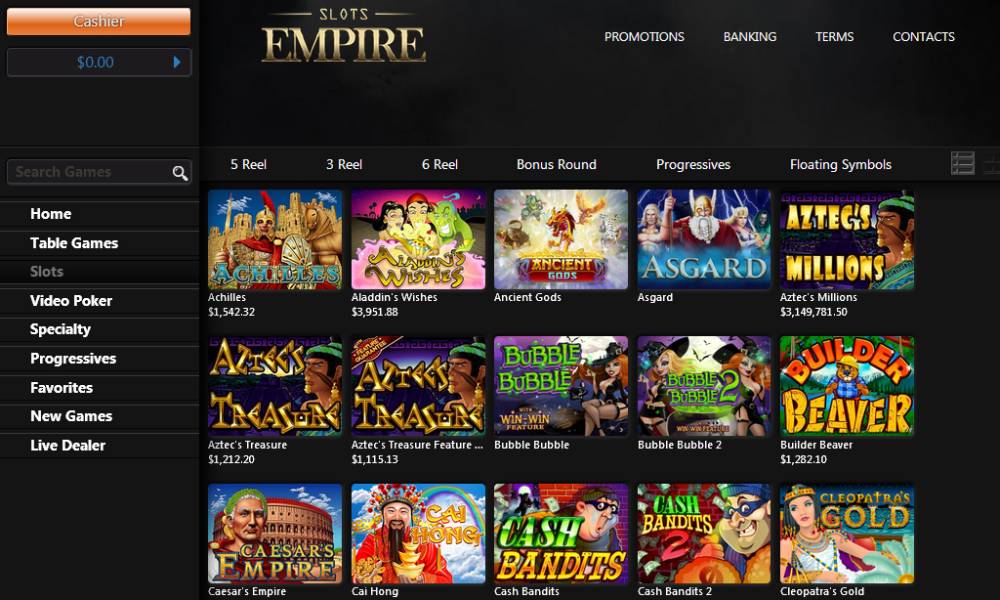Open the Cashier button
The height and width of the screenshot is (600, 1000).
(99, 22)
